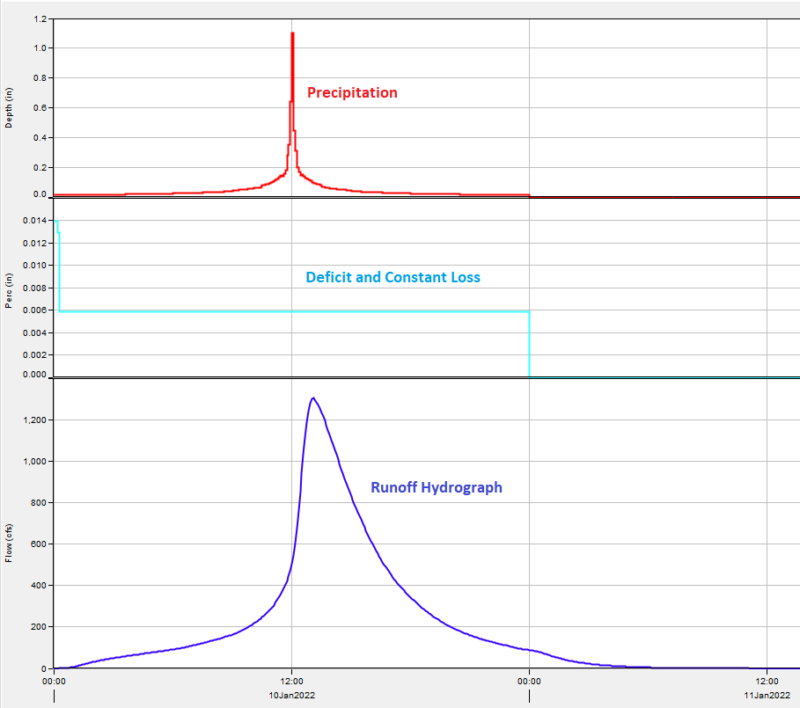Click the peak of the runoff hydrograph
800x708 pixels.
[313, 398]
